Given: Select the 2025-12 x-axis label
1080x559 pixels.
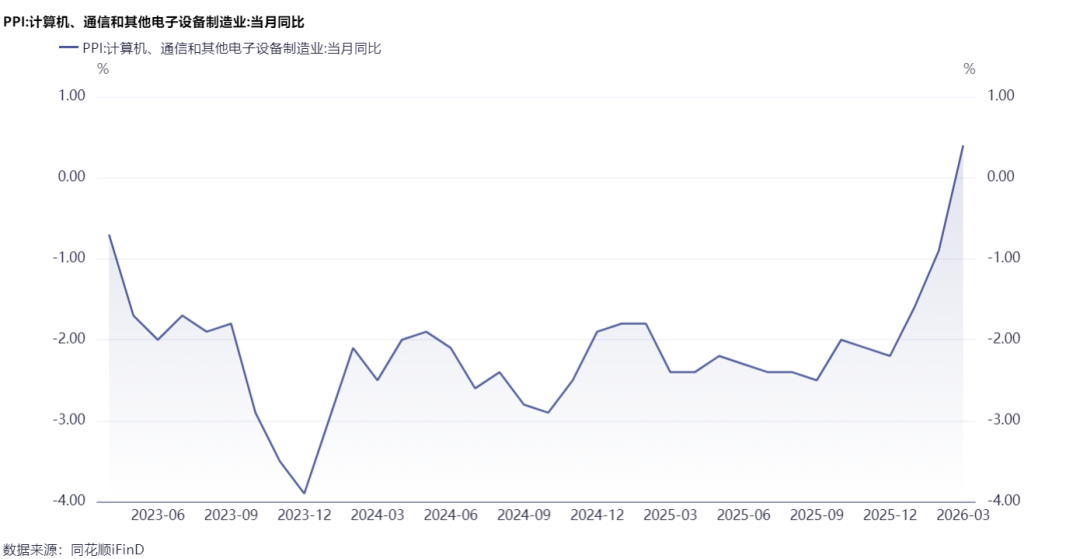Looking at the screenshot, I should [889, 515].
